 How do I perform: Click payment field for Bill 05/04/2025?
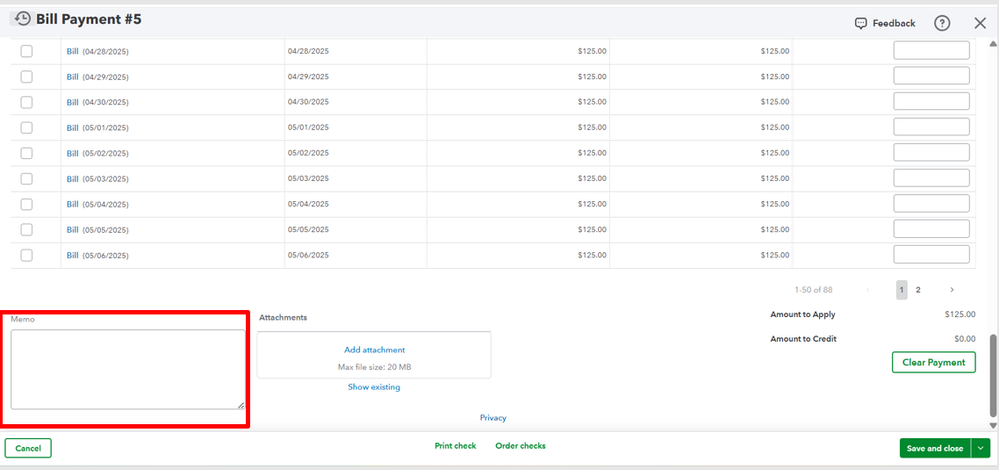931,203
